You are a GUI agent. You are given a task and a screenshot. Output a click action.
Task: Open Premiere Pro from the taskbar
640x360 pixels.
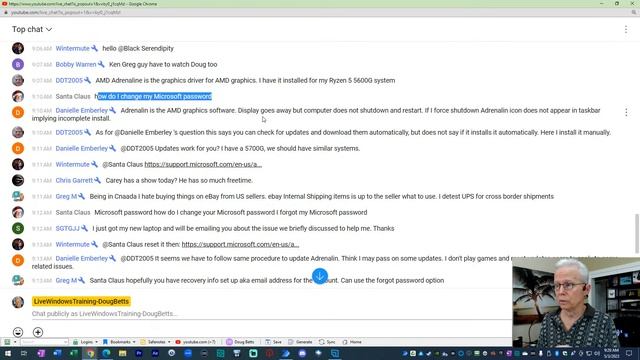click(x=139, y=353)
